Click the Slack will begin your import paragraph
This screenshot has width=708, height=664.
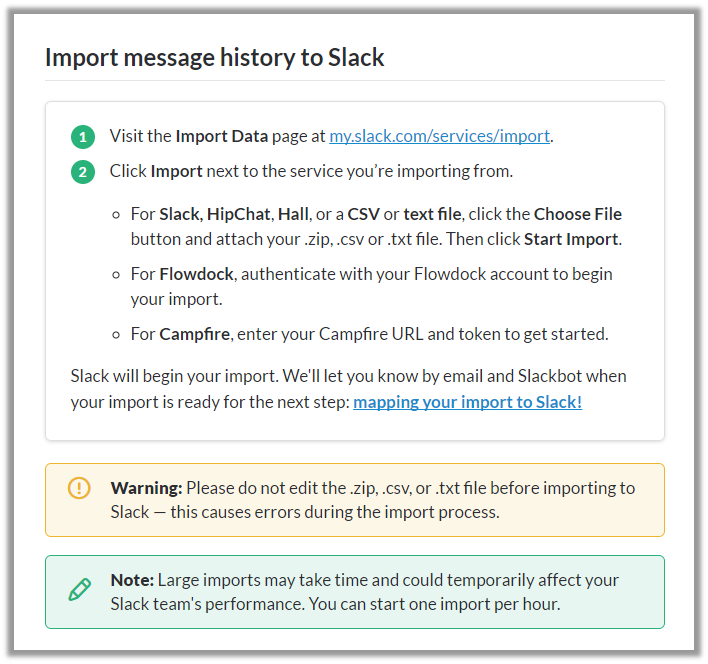(349, 389)
